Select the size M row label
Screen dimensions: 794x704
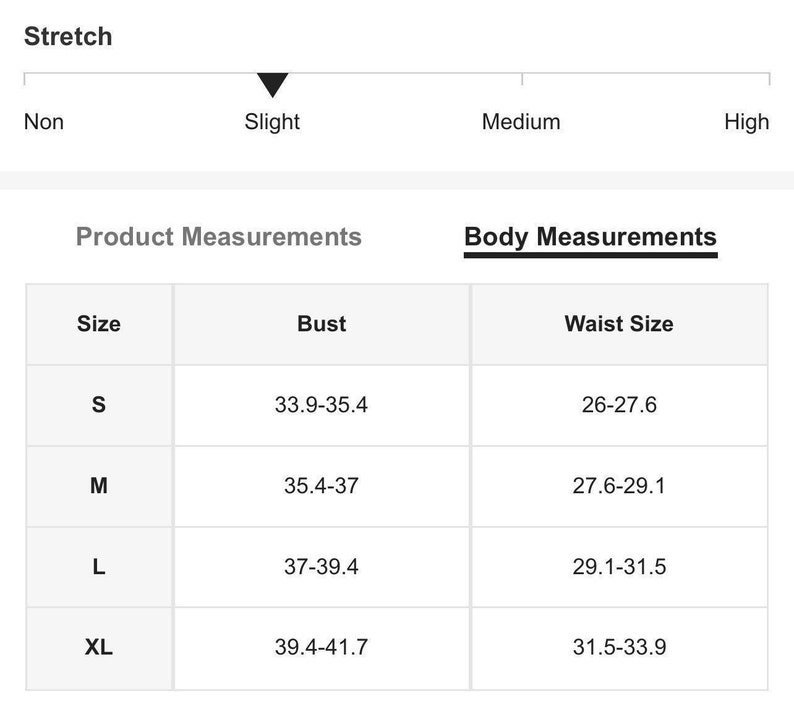pos(99,486)
